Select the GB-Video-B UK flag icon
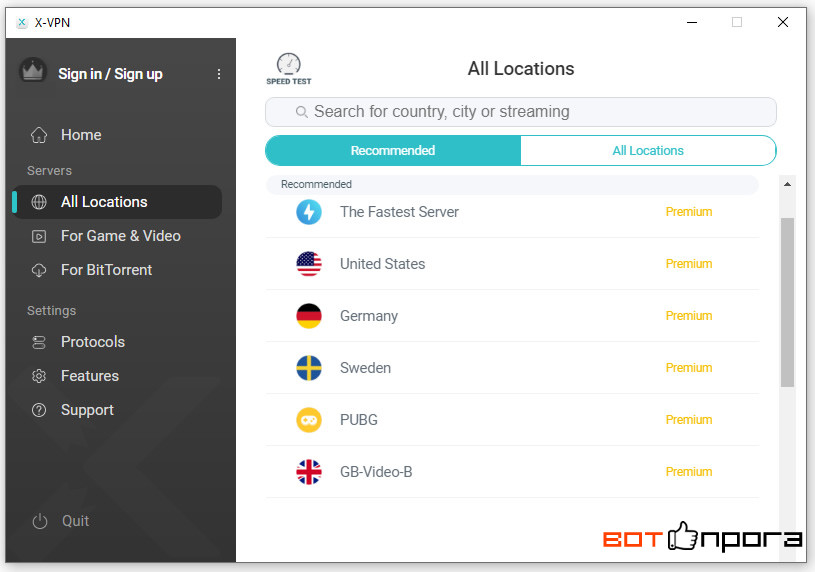This screenshot has width=815, height=572. pyautogui.click(x=309, y=472)
